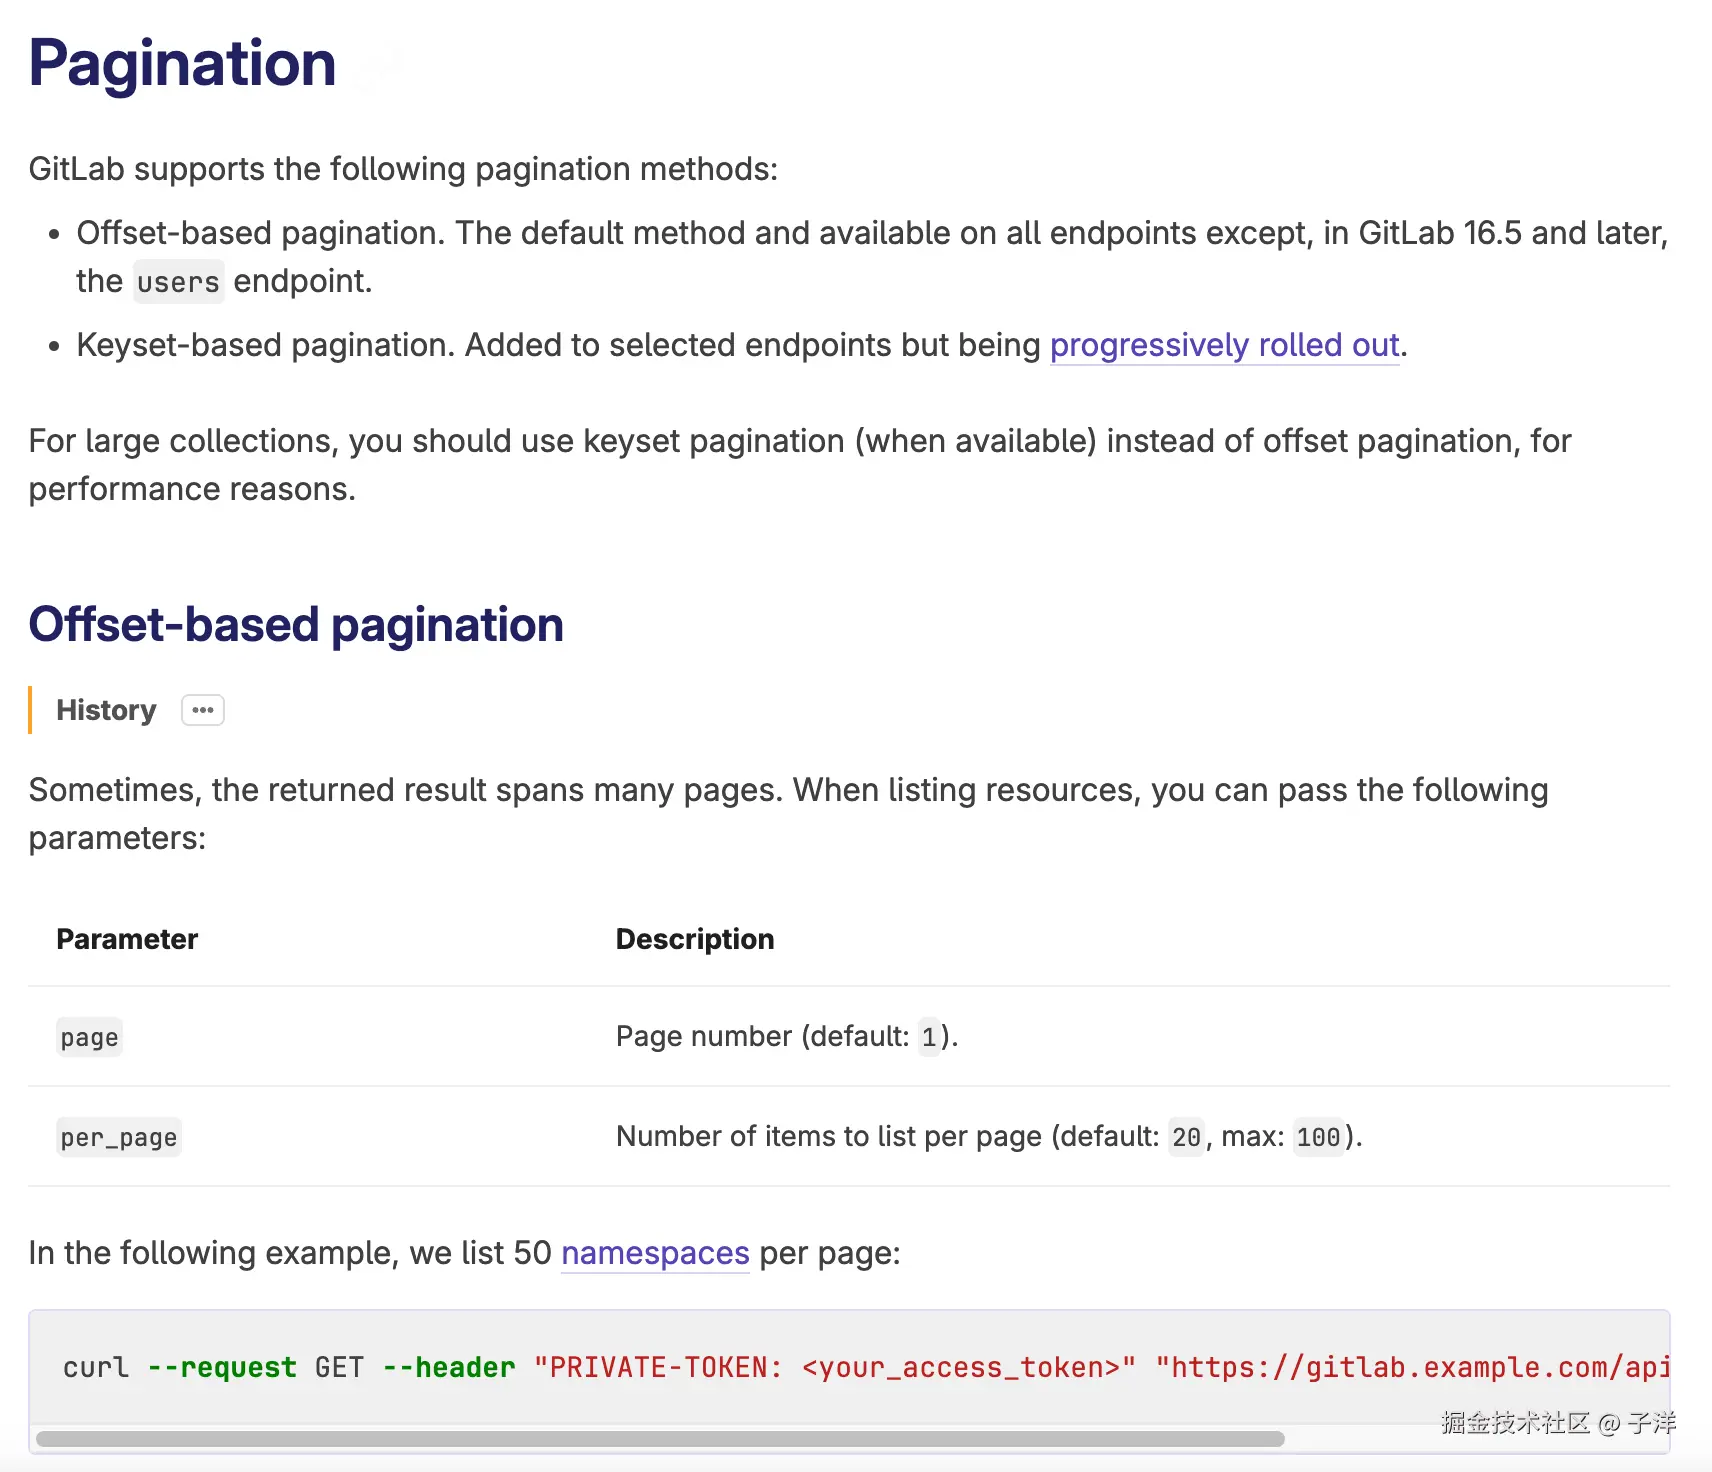Click the 'users' inline code
The width and height of the screenshot is (1712, 1472).
pyautogui.click(x=178, y=282)
